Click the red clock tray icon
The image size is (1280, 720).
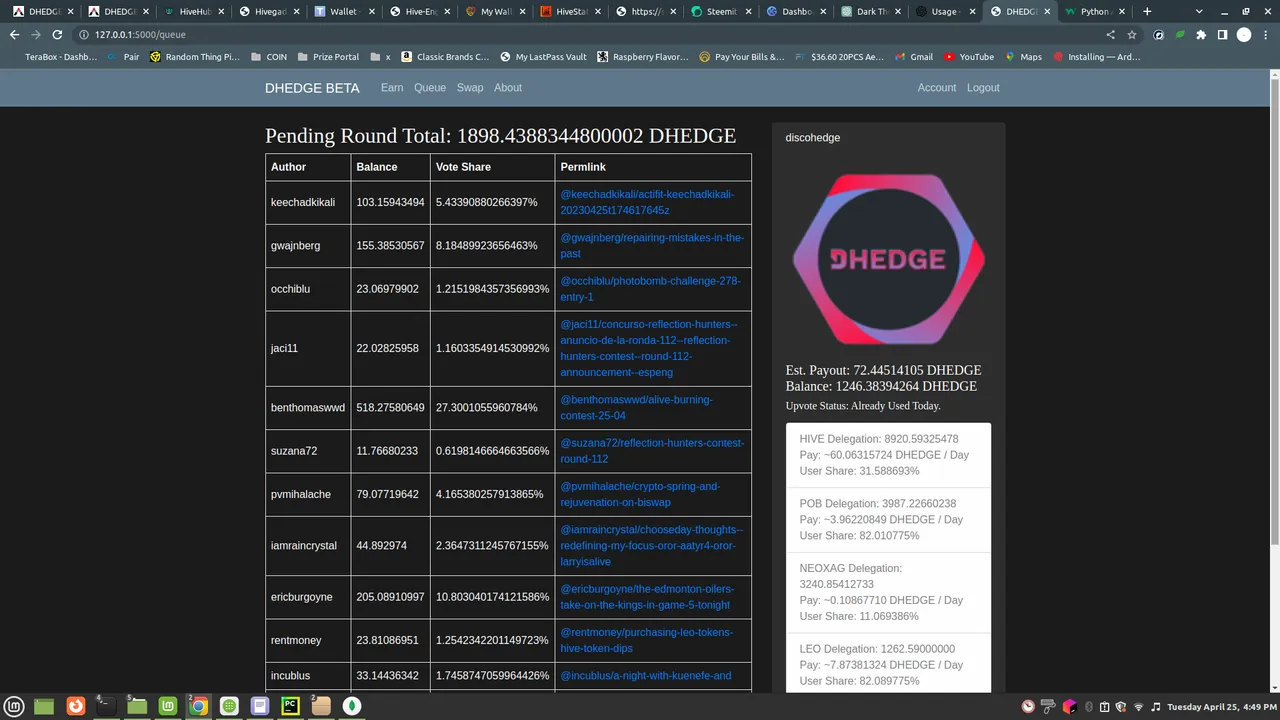(x=1028, y=707)
